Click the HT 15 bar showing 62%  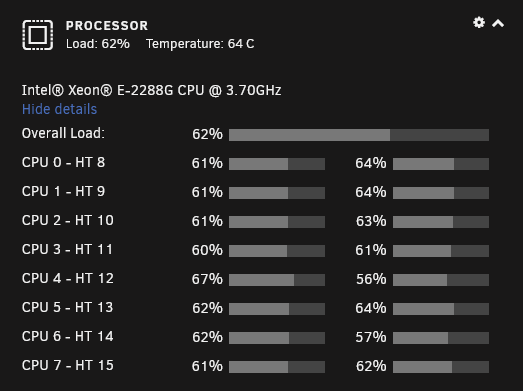(x=441, y=367)
